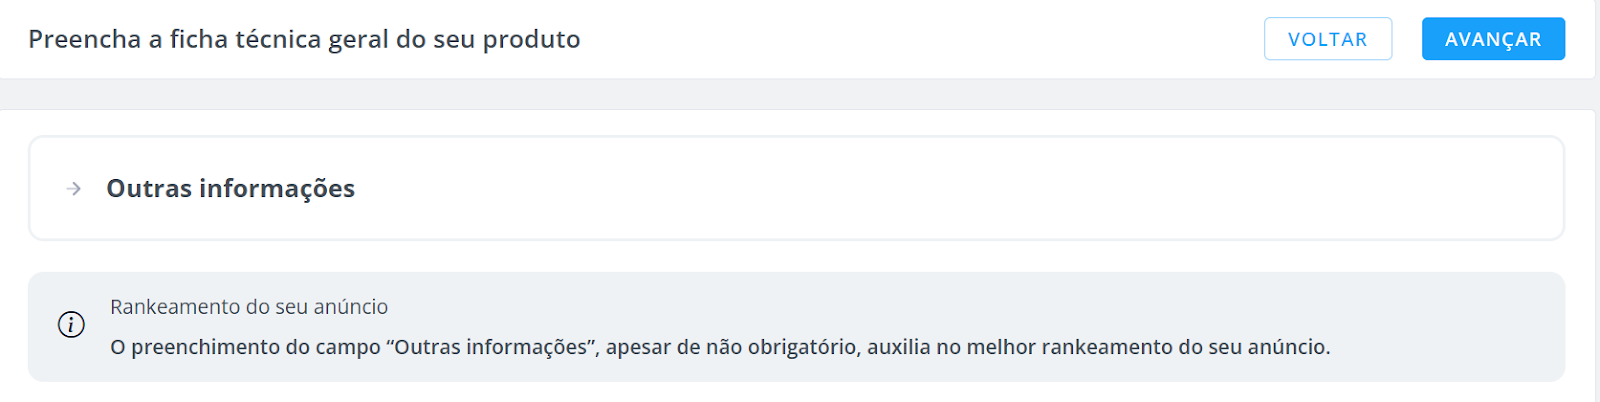The width and height of the screenshot is (1600, 402).
Task: Open the Outras informações section title
Action: (x=231, y=188)
